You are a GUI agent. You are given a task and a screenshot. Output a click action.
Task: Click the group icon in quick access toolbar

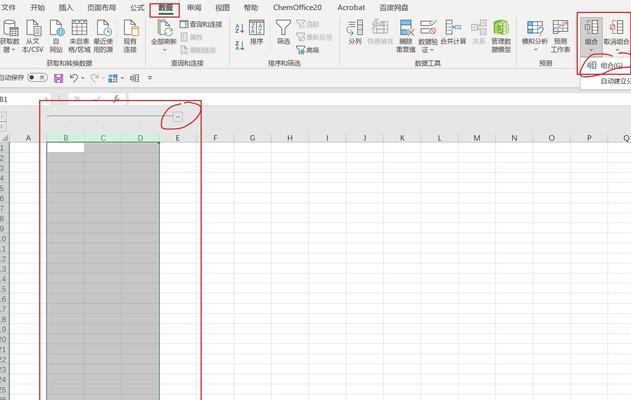[x=134, y=78]
